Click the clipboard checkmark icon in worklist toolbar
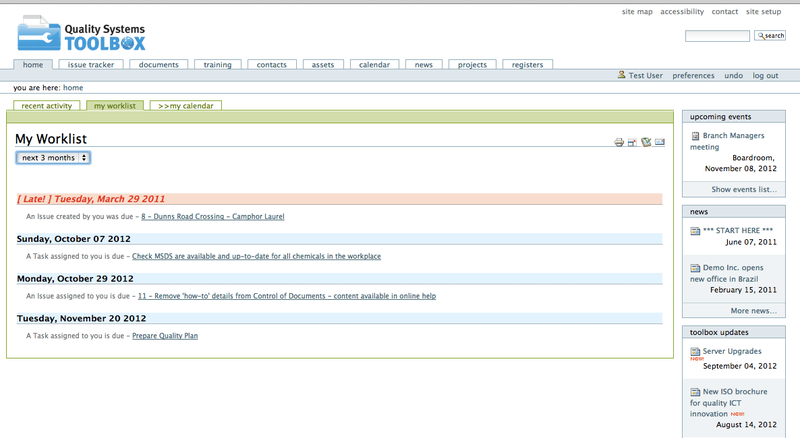The width and height of the screenshot is (800, 438). pyautogui.click(x=646, y=142)
